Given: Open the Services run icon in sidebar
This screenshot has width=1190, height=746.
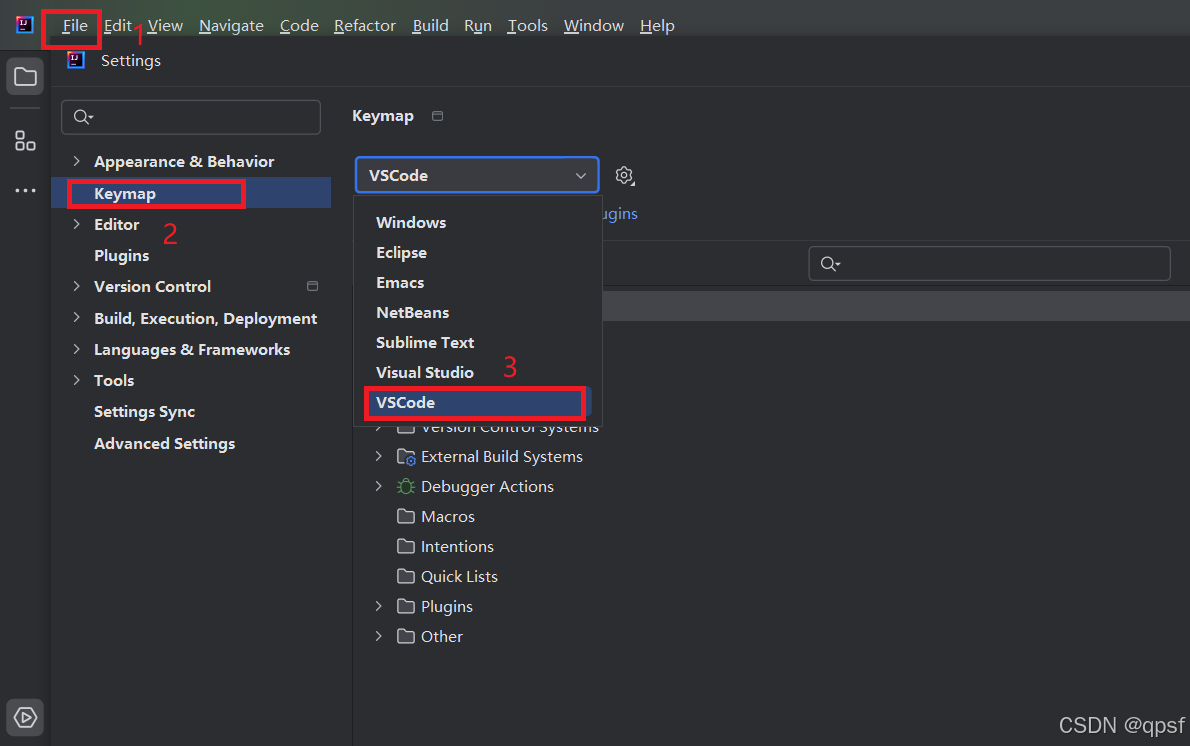Looking at the screenshot, I should pos(25,717).
